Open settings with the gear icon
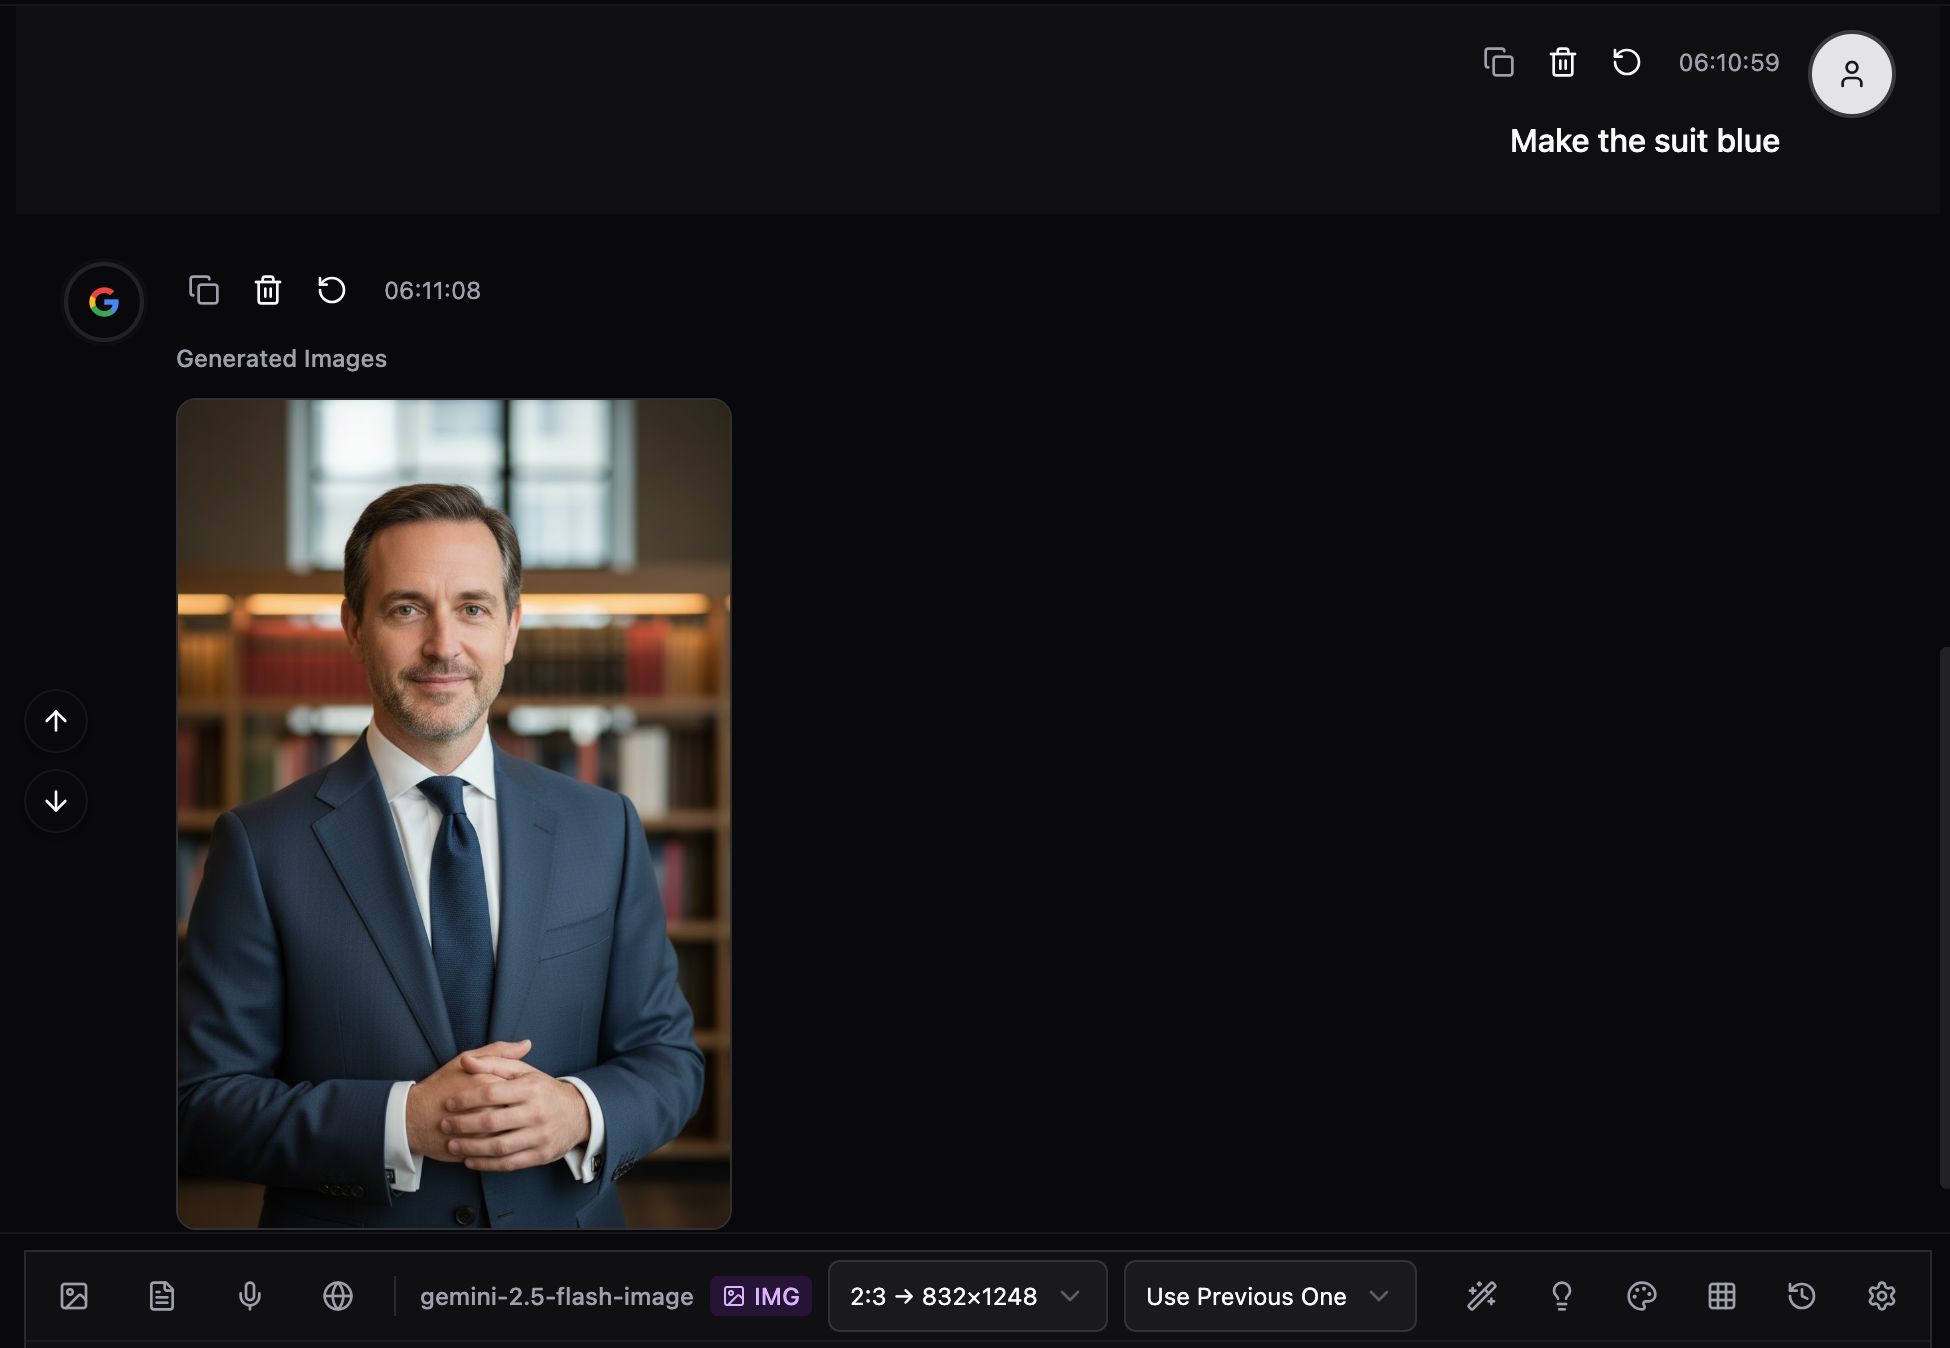 pos(1881,1296)
